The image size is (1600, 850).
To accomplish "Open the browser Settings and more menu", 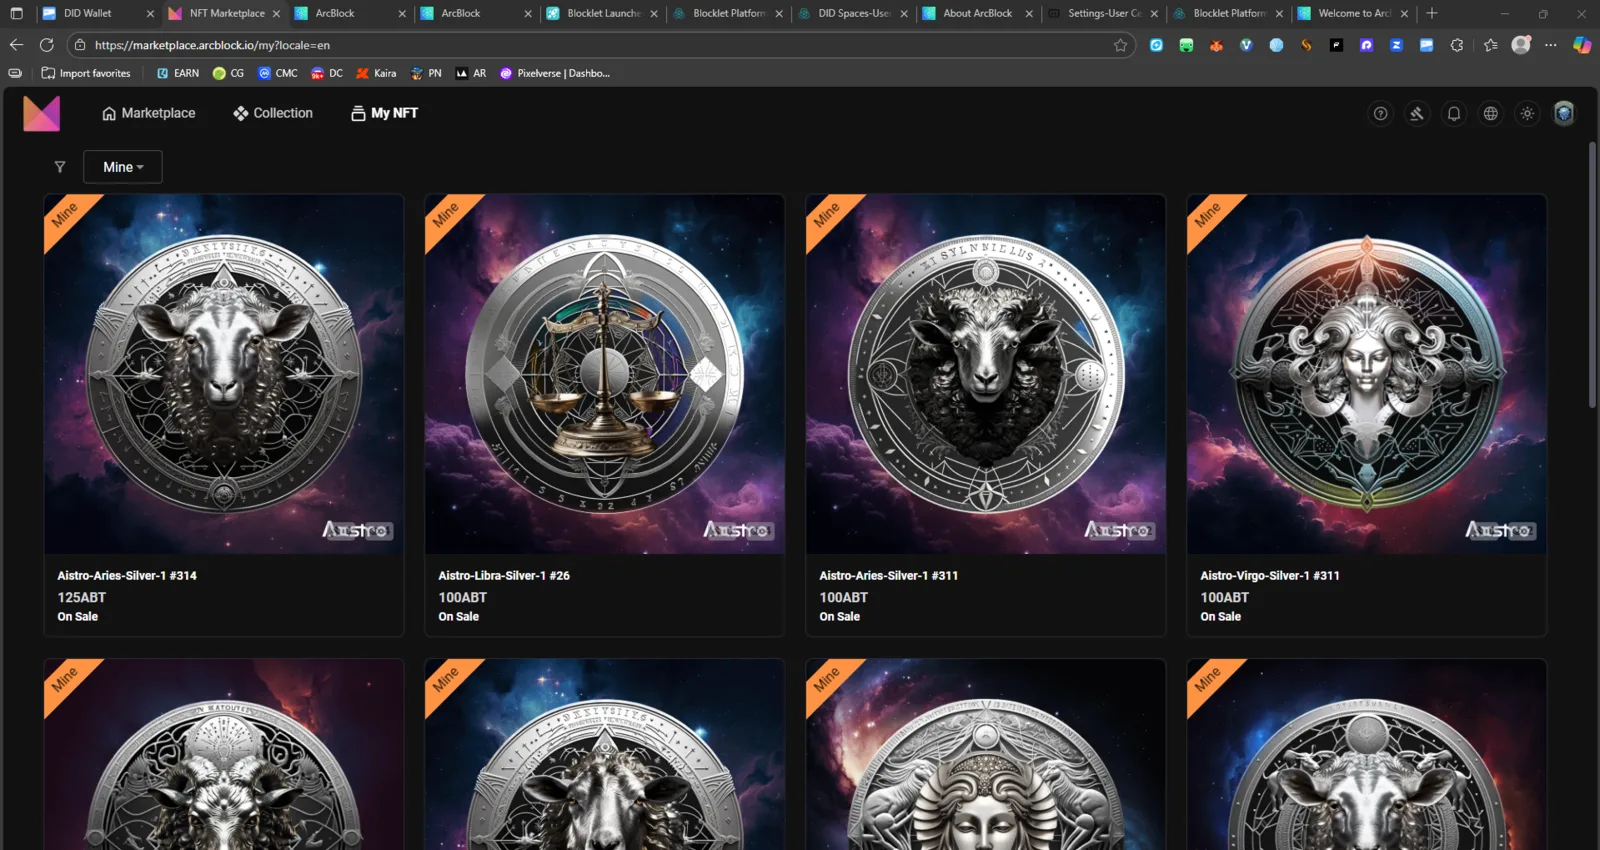I will (x=1550, y=45).
